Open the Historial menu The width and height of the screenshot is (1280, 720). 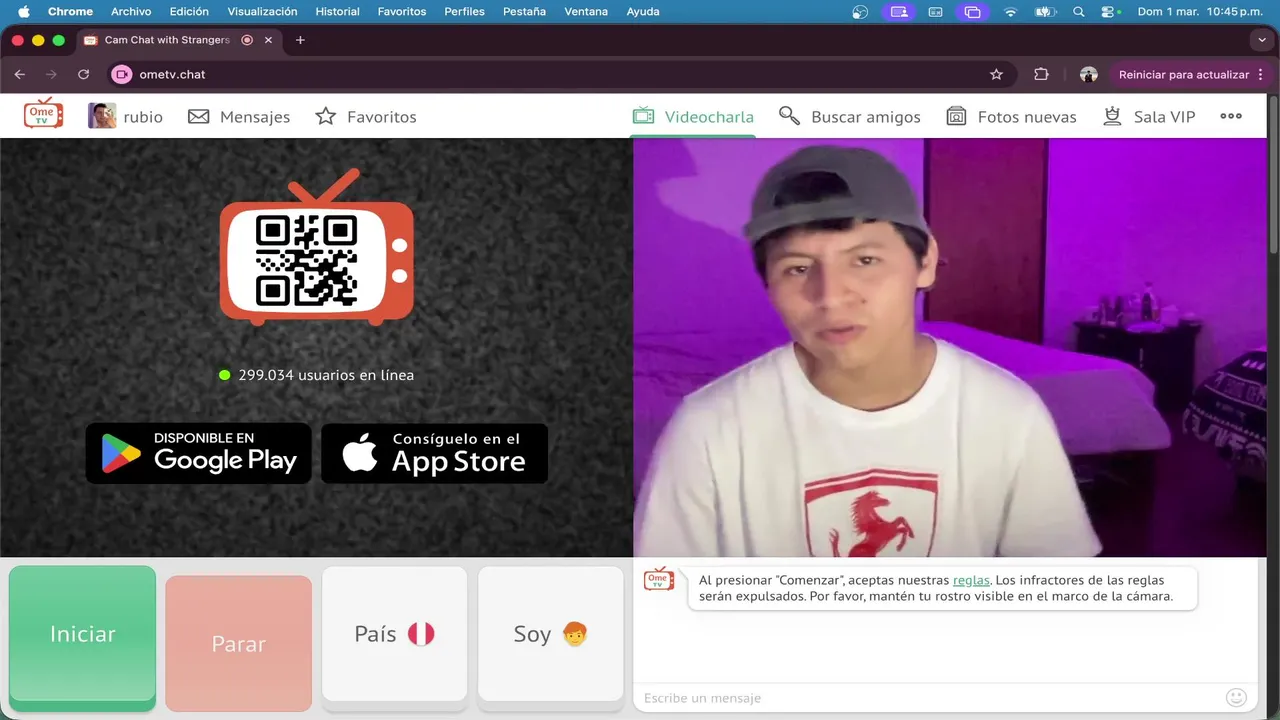tap(337, 12)
